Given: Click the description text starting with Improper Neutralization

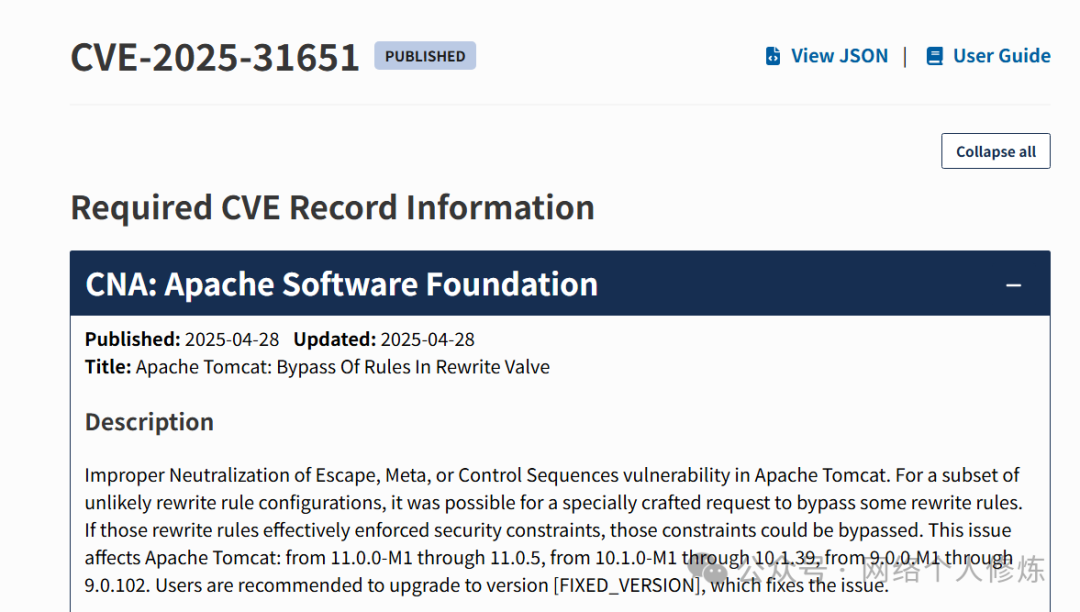Looking at the screenshot, I should (x=554, y=530).
